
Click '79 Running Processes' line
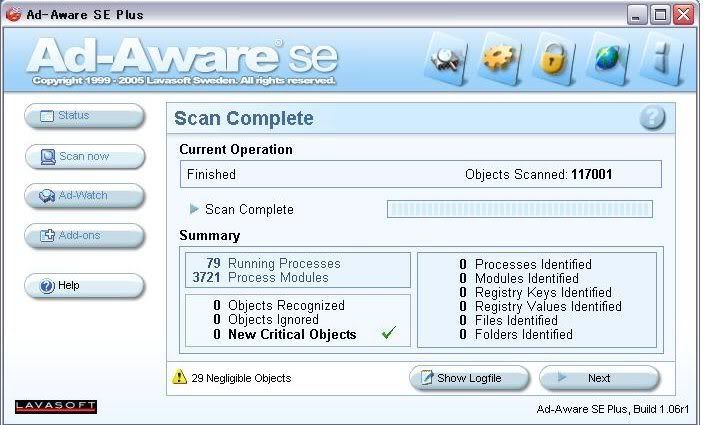pos(273,263)
